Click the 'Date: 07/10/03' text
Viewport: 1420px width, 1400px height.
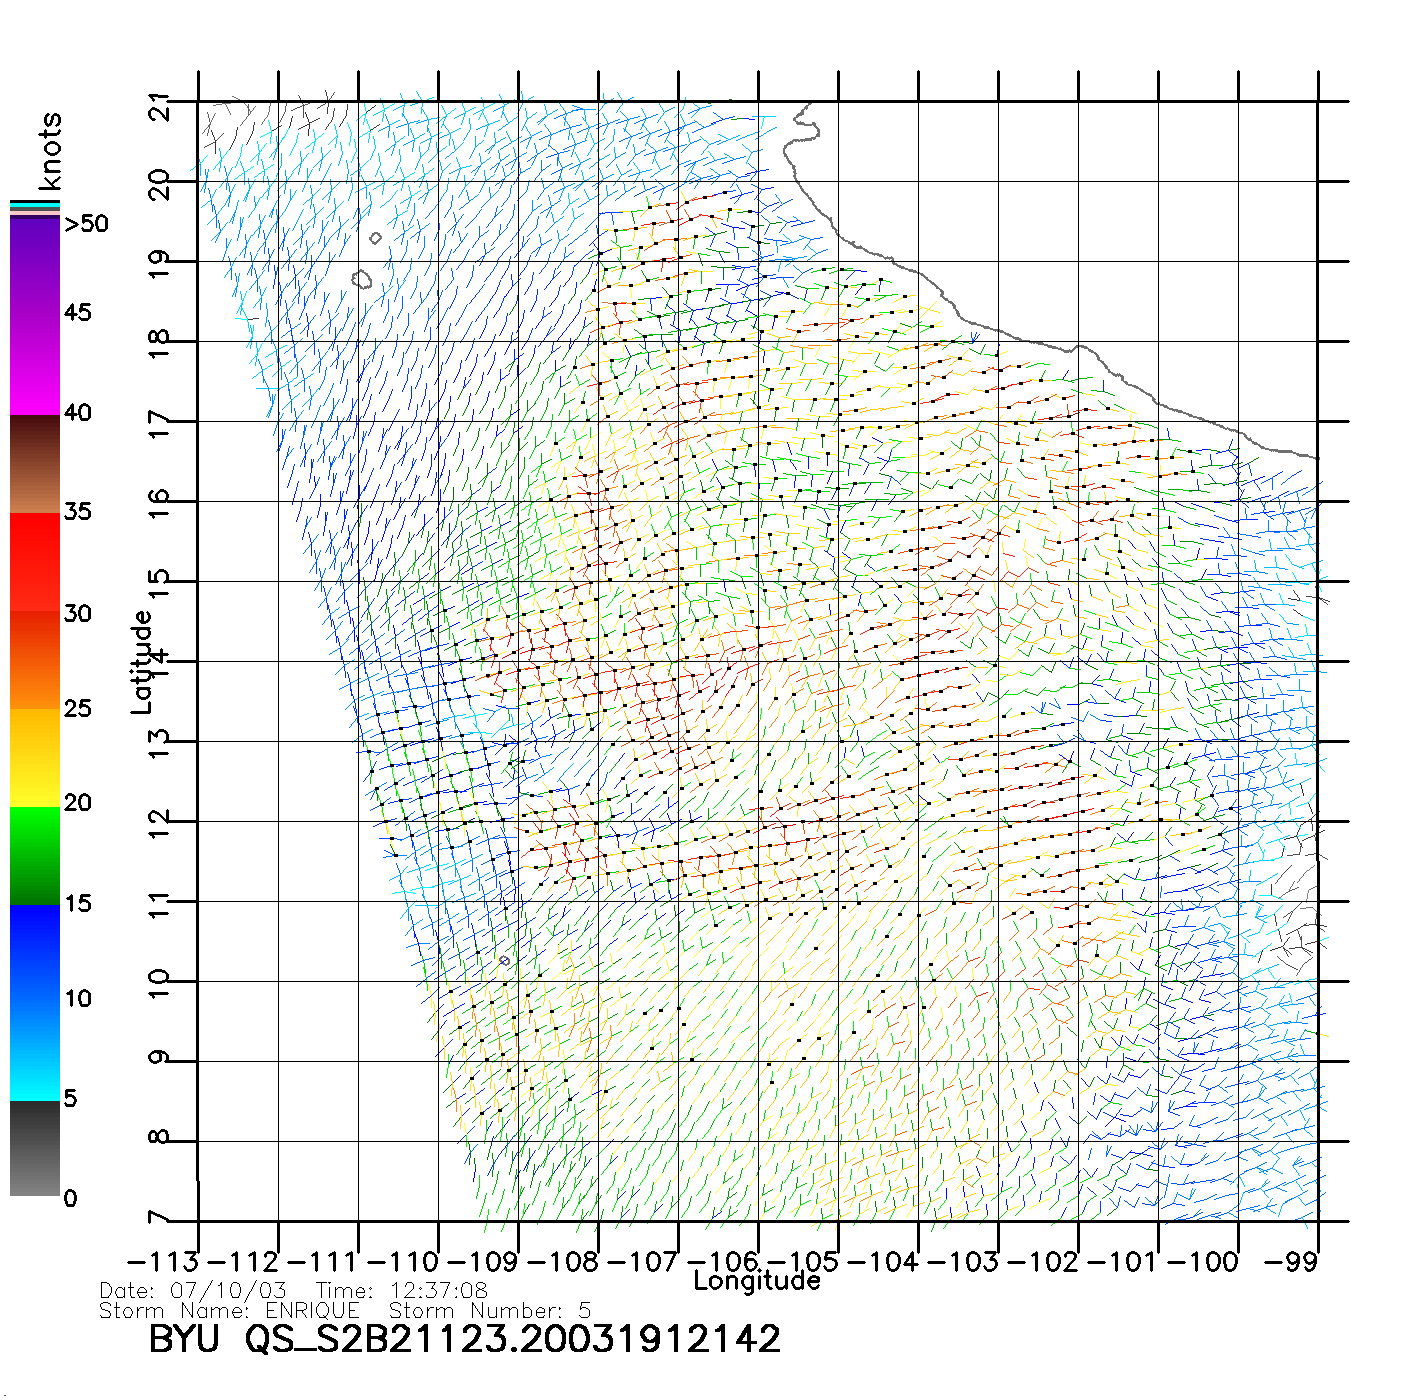(x=193, y=1290)
